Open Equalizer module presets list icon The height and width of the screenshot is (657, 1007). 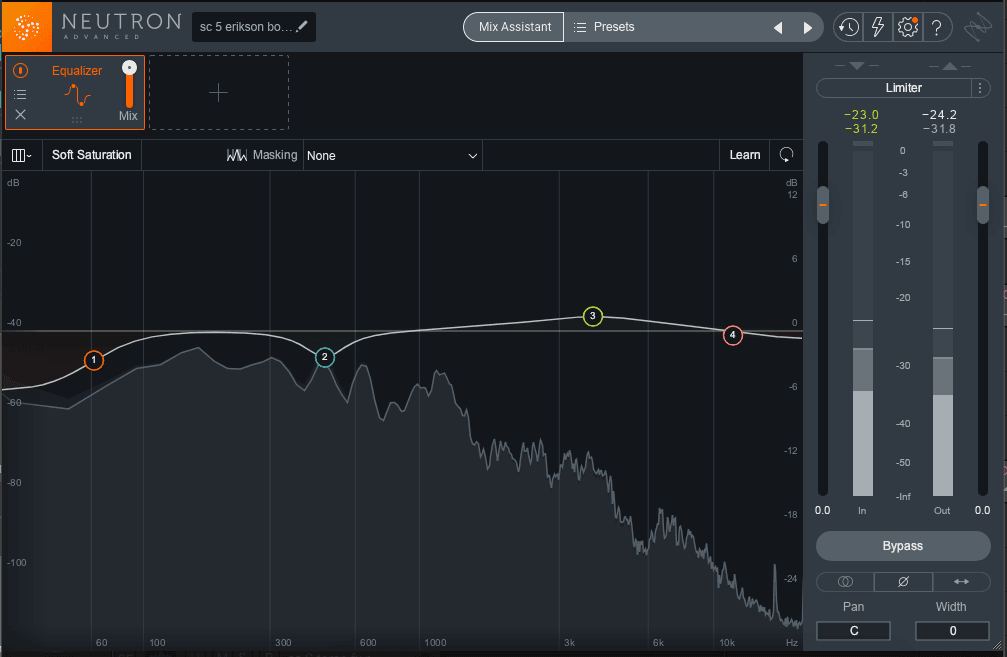click(21, 94)
